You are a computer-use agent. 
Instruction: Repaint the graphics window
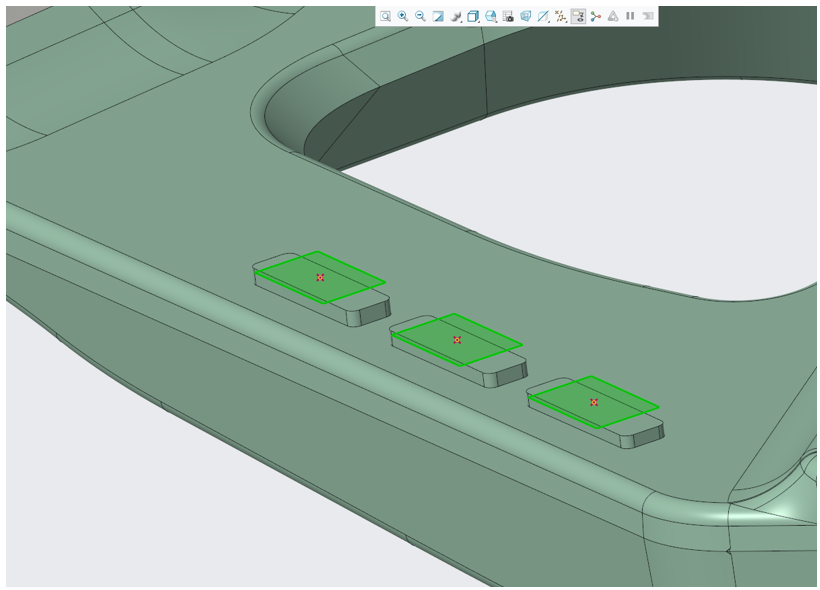[438, 16]
